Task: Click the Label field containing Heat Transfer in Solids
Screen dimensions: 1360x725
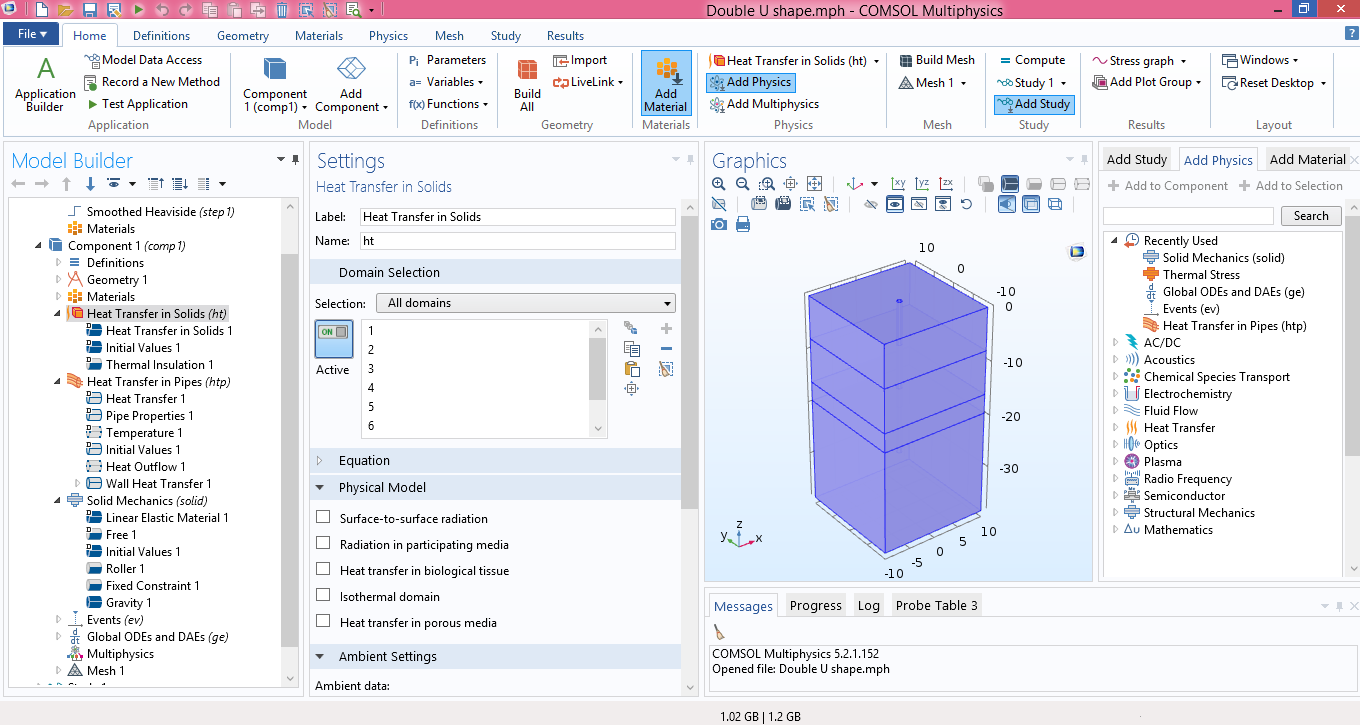Action: point(517,217)
